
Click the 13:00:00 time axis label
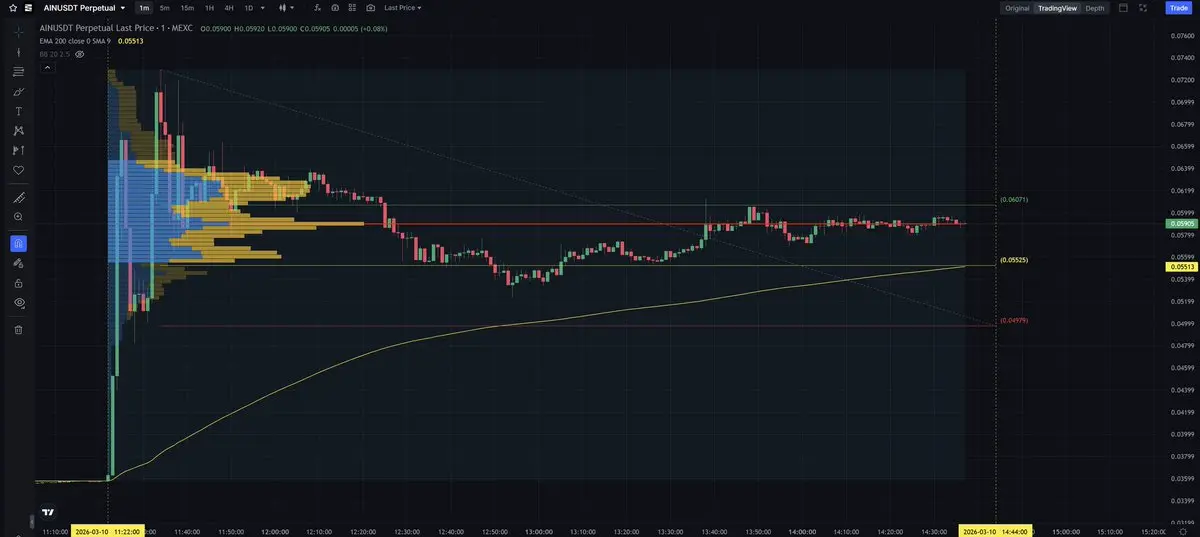[x=541, y=531]
